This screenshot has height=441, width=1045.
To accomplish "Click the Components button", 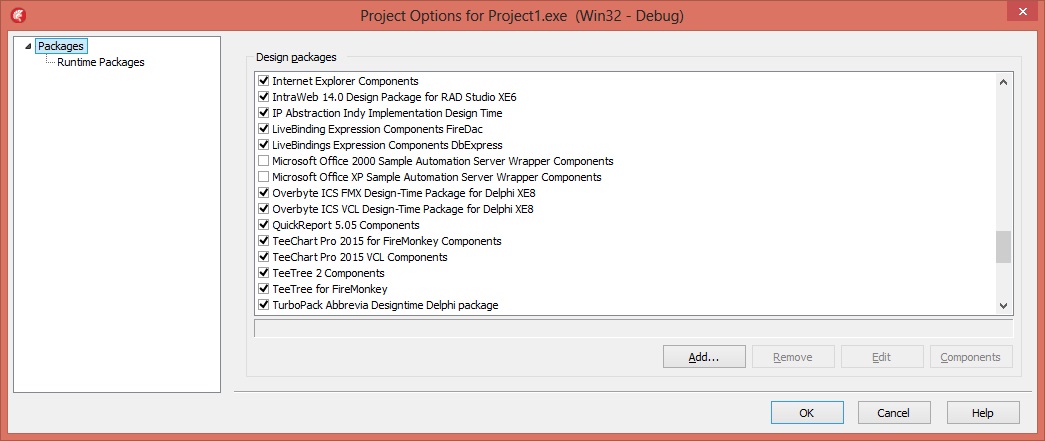I will click(x=970, y=356).
